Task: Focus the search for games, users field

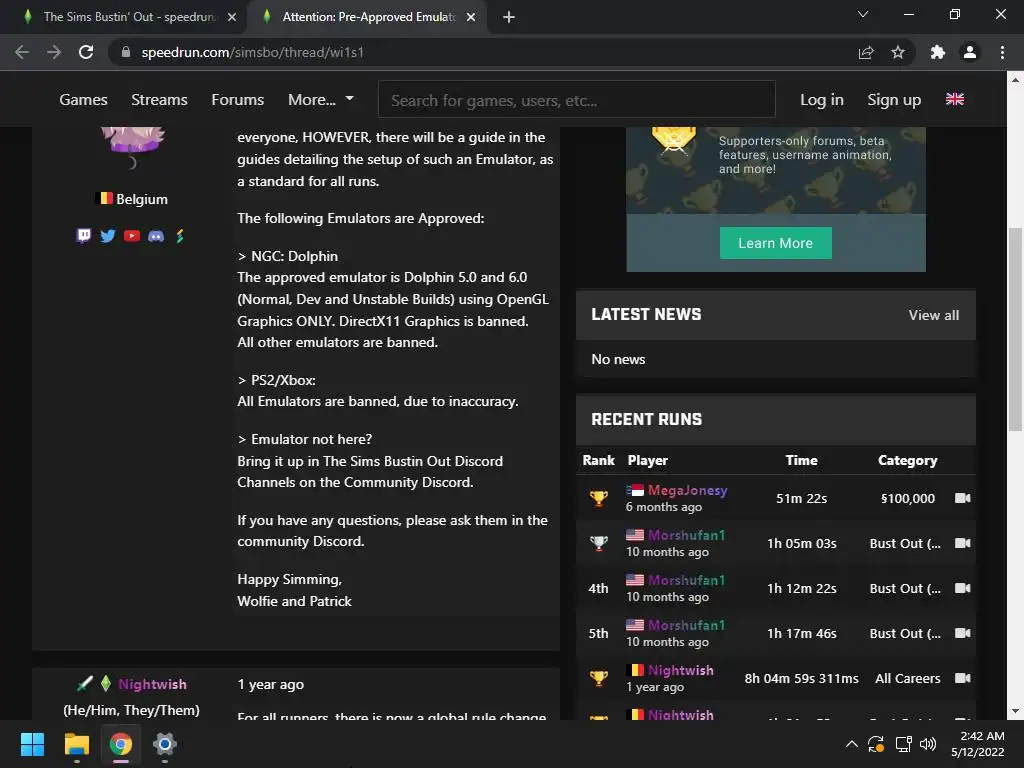Action: pos(577,100)
